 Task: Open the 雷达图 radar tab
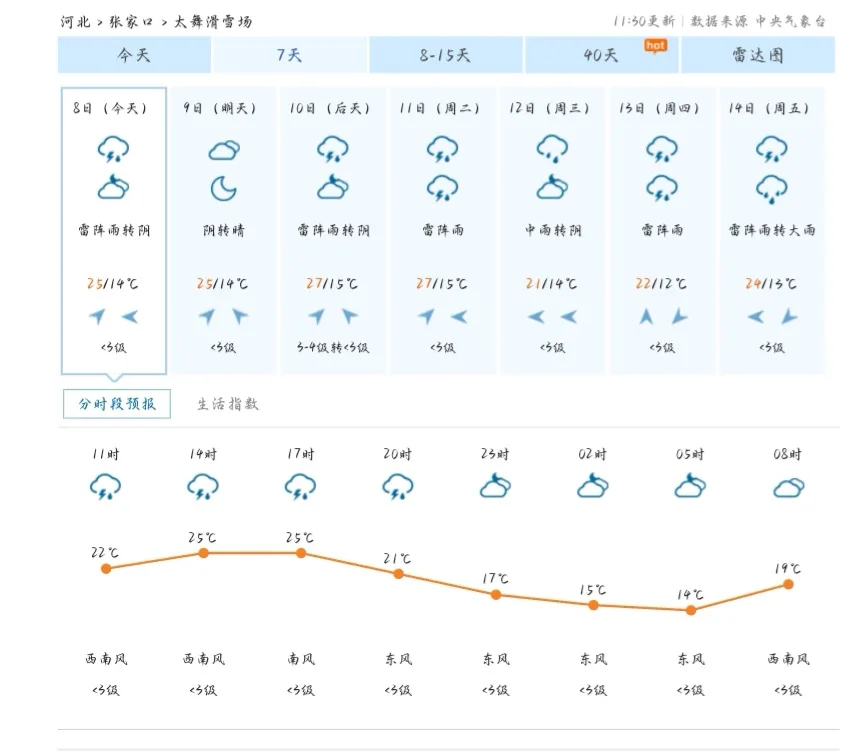tap(758, 54)
